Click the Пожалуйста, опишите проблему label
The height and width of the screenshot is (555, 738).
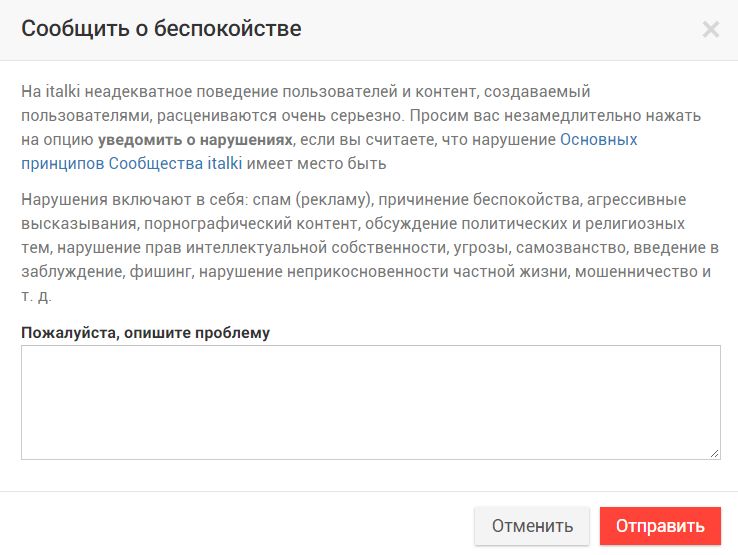point(145,333)
